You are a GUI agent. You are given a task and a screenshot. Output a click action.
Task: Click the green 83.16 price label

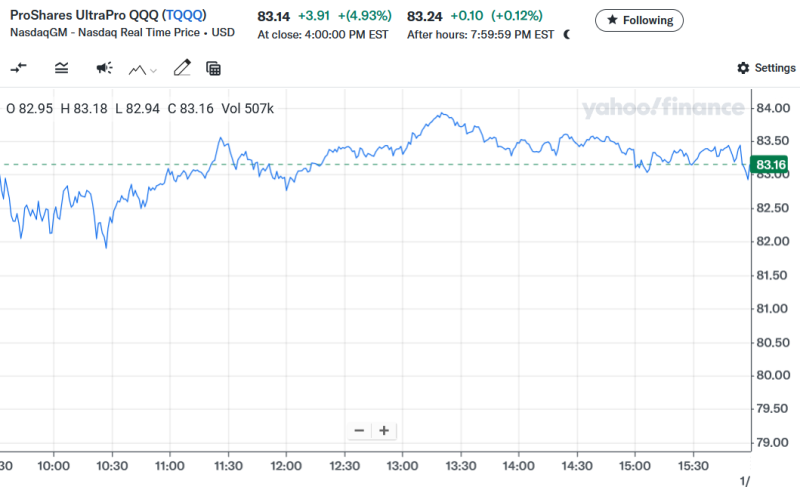(771, 165)
